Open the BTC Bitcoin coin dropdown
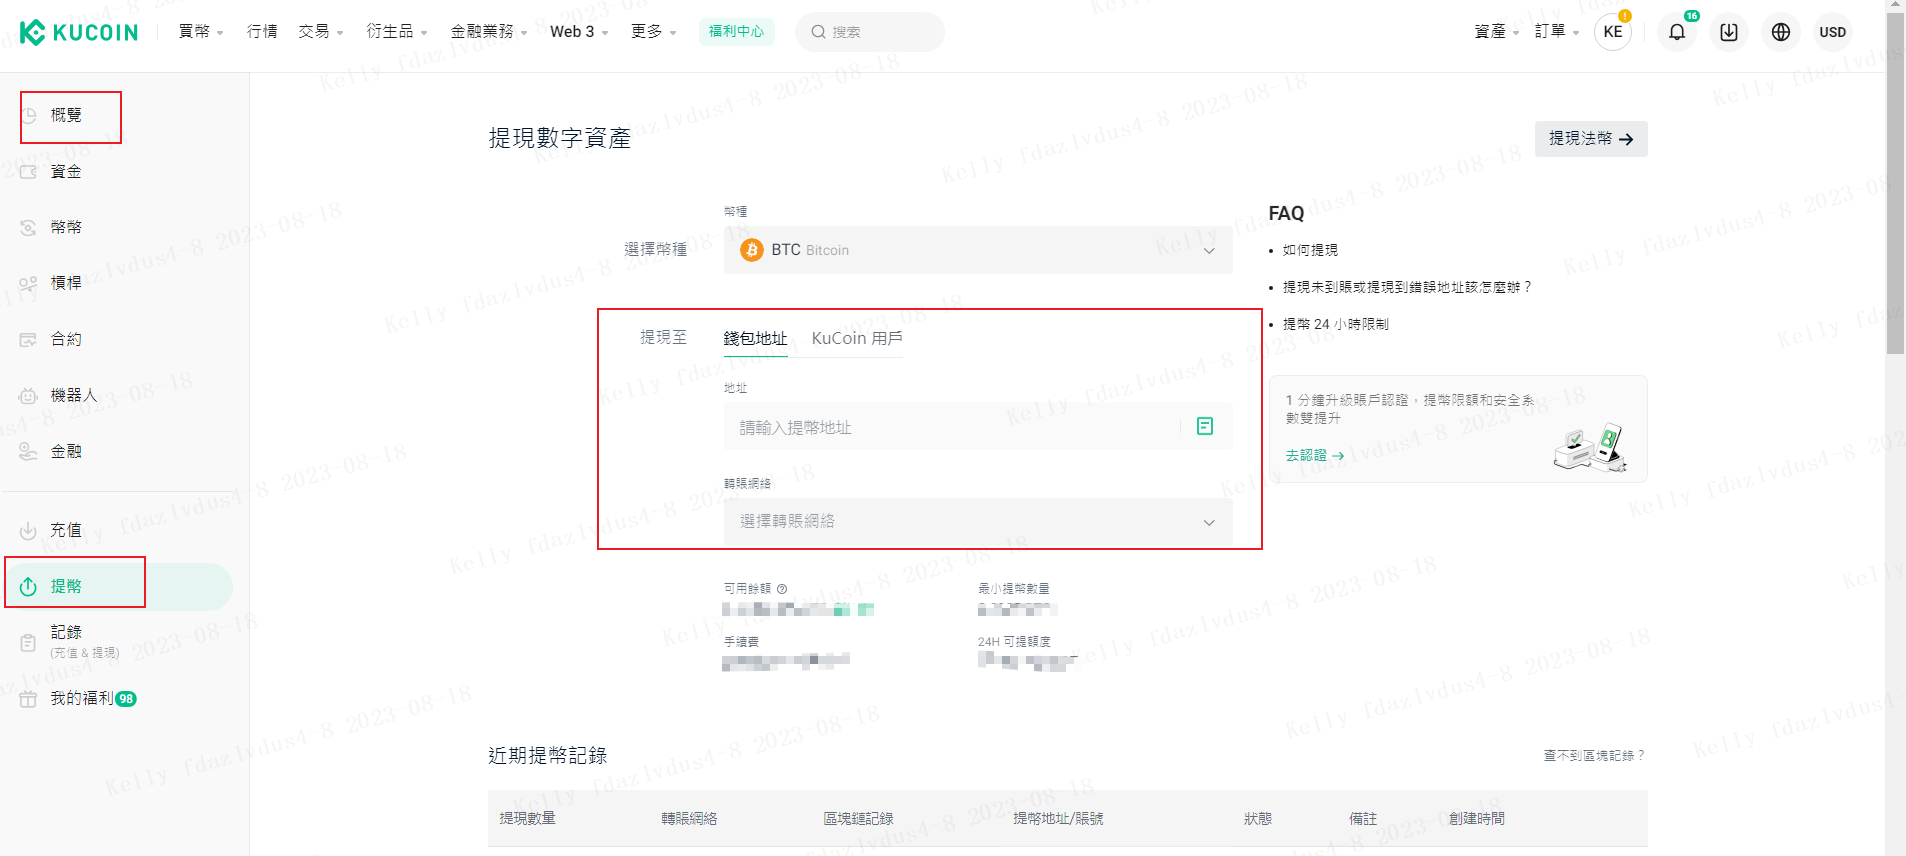Viewport: 1906px width, 856px height. pos(978,250)
